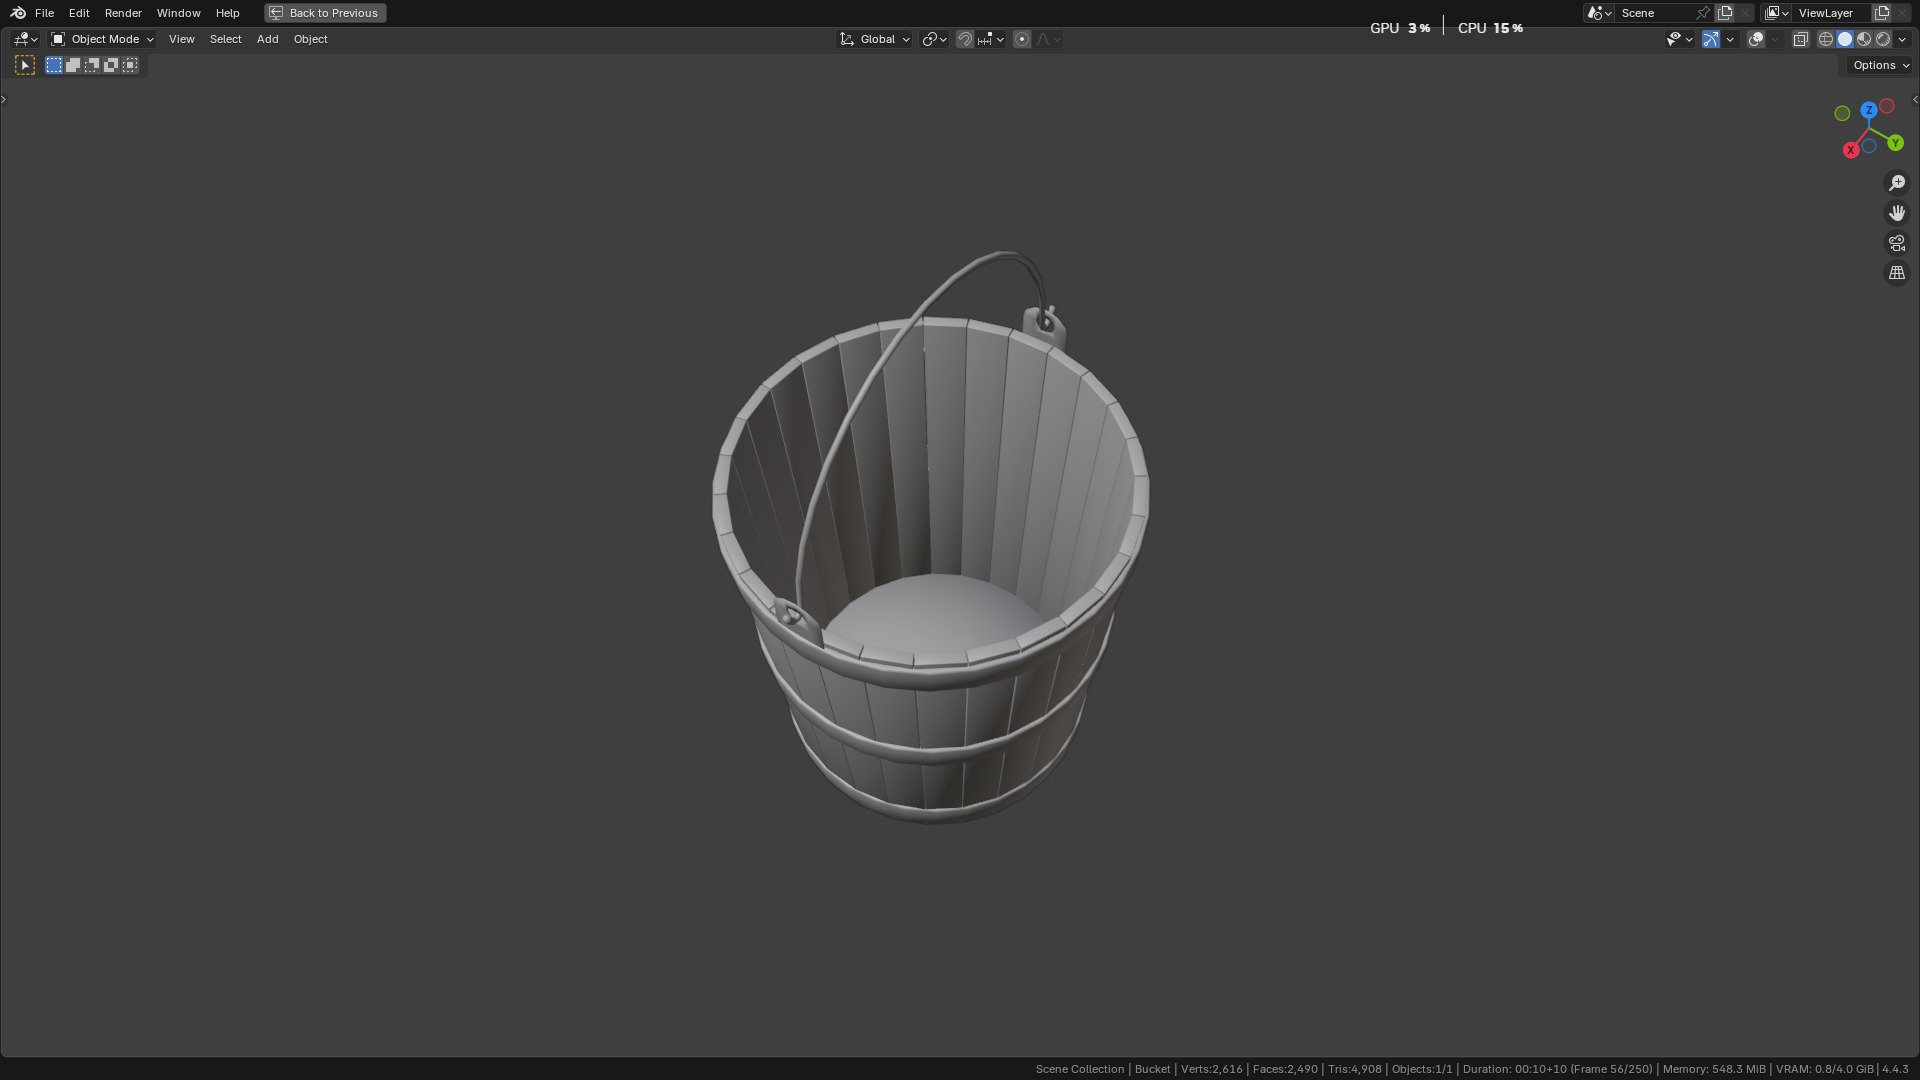Viewport: 1920px width, 1080px height.
Task: Toggle snapping magnet icon
Action: (x=965, y=39)
